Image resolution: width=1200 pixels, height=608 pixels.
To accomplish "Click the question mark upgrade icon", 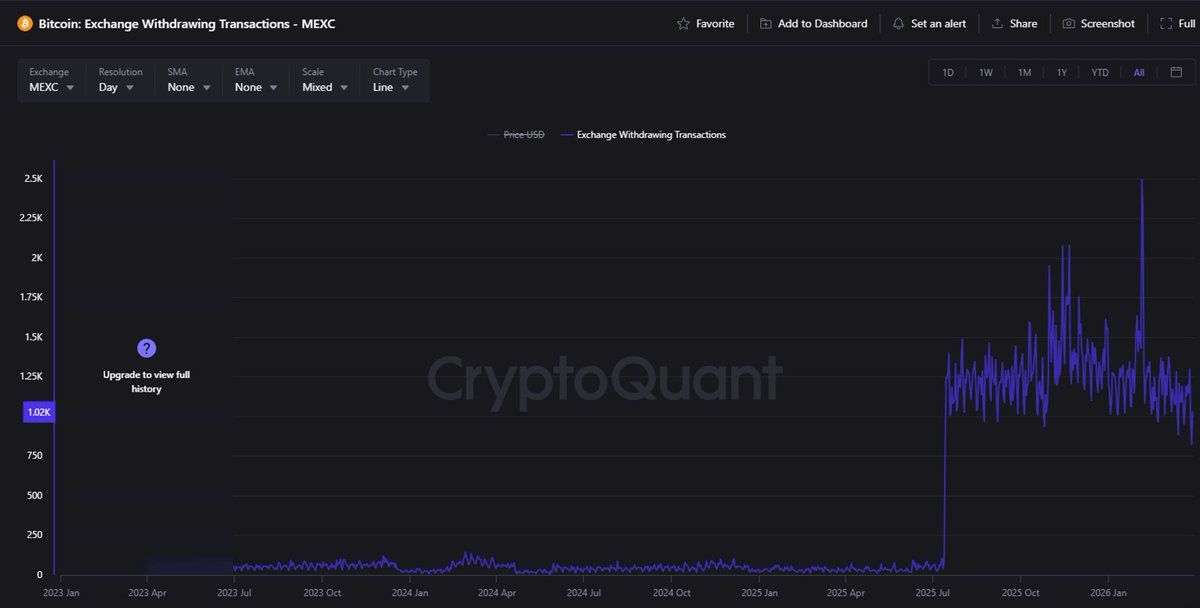I will point(147,348).
